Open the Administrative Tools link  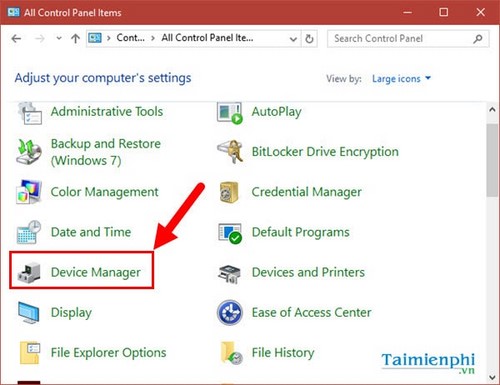[107, 112]
